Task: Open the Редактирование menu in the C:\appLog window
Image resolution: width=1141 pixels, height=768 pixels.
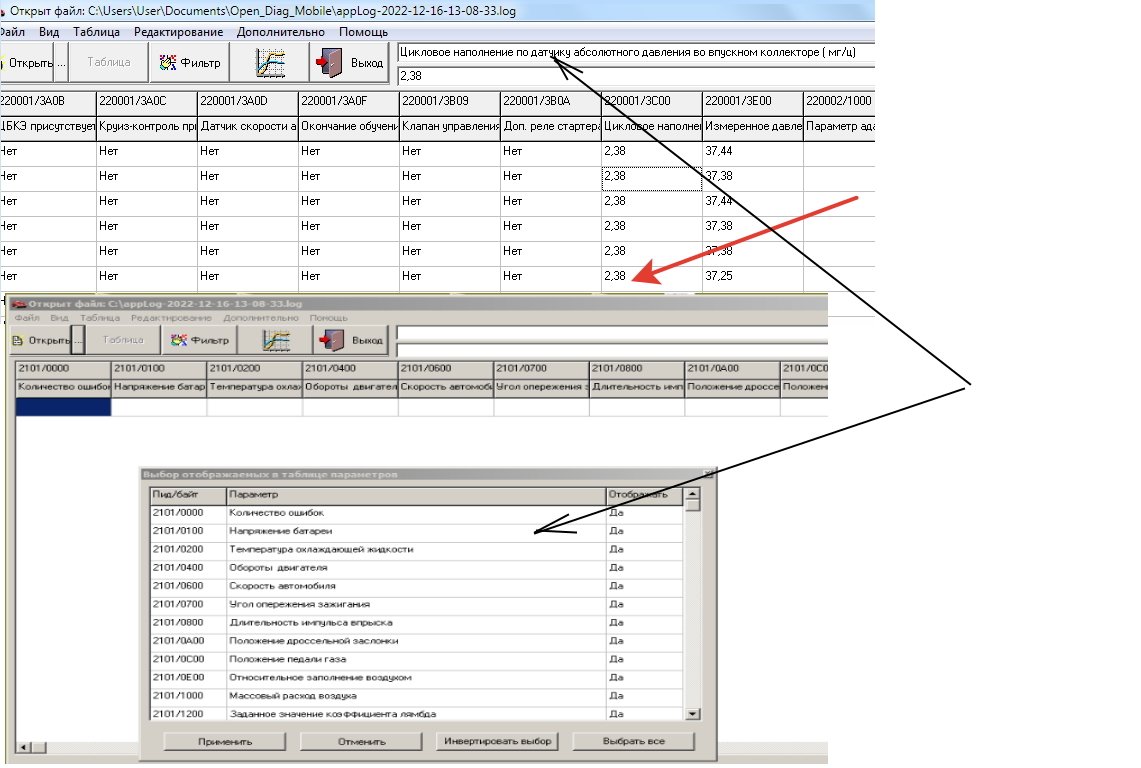Action: (171, 317)
